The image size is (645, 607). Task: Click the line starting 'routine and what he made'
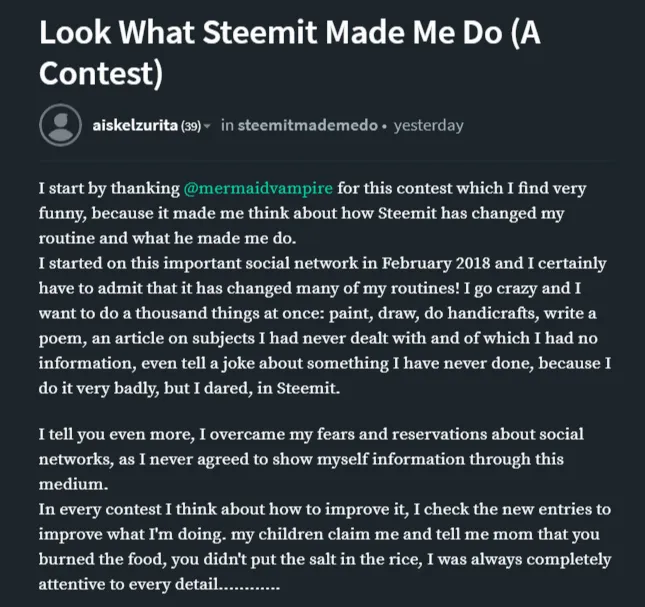[x=167, y=238]
